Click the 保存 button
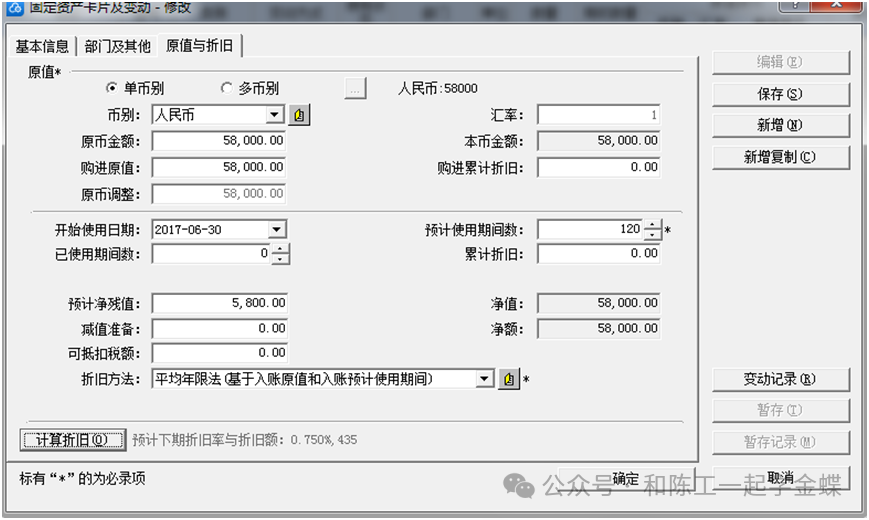This screenshot has width=869, height=520. point(780,94)
